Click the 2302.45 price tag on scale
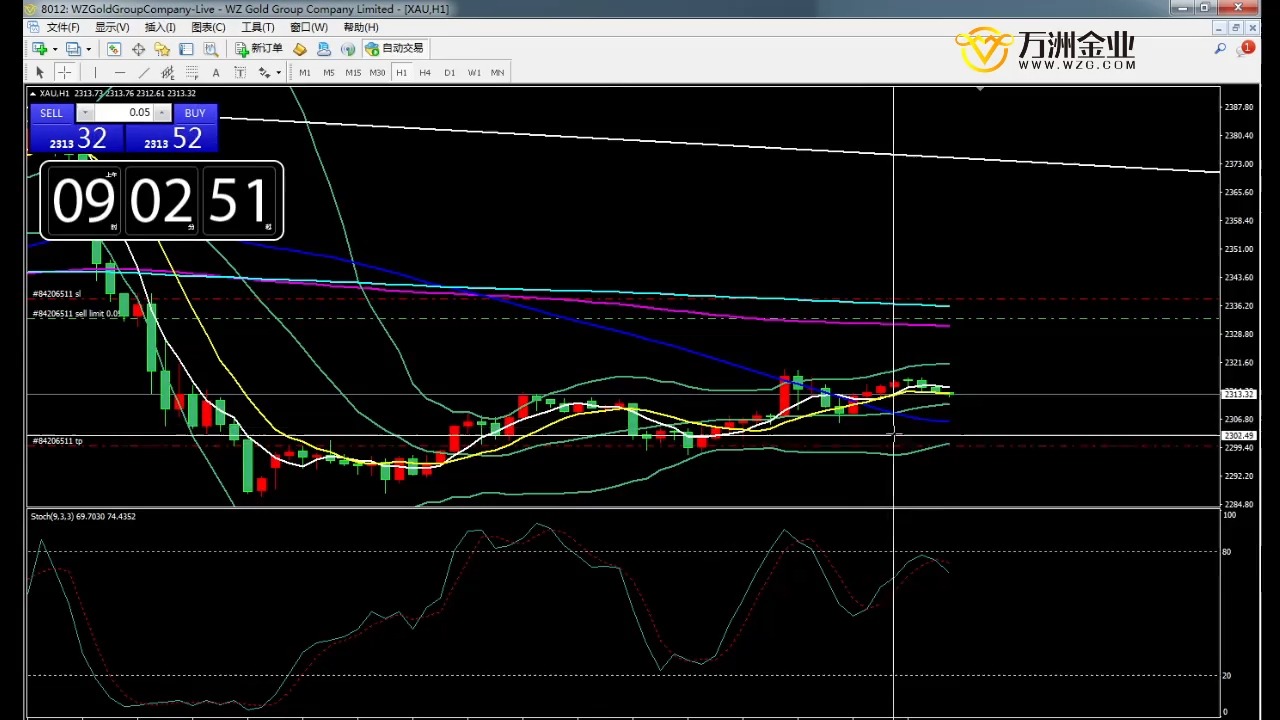The image size is (1280, 720). click(x=1238, y=435)
